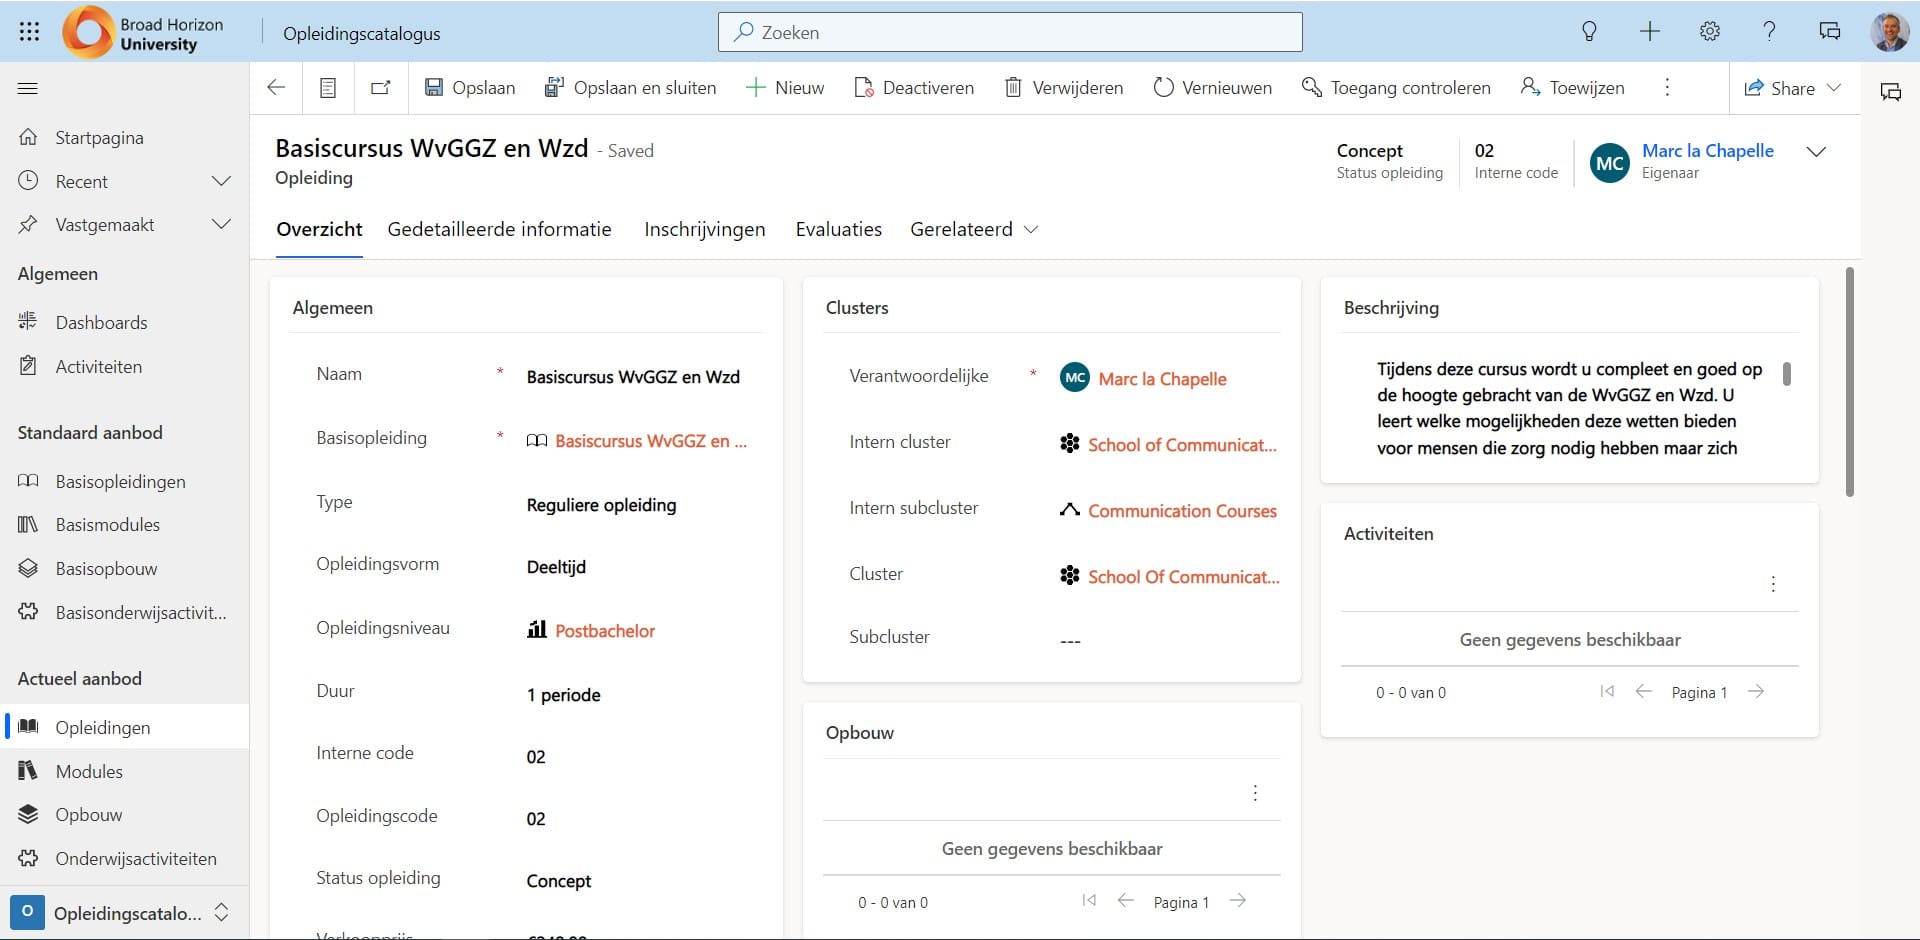Open Cluster School Of Communication link

pyautogui.click(x=1183, y=577)
